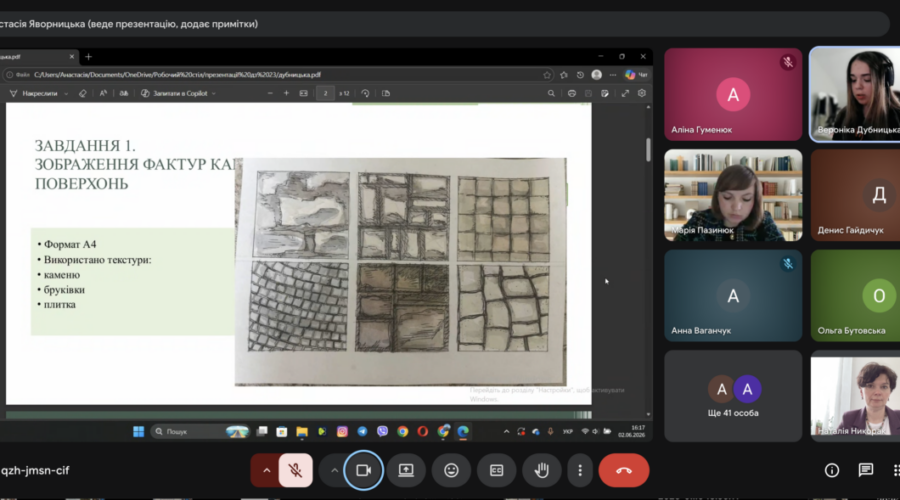Select Вероніка Дубницька video tile
Viewport: 900px width, 500px height.
click(x=855, y=94)
